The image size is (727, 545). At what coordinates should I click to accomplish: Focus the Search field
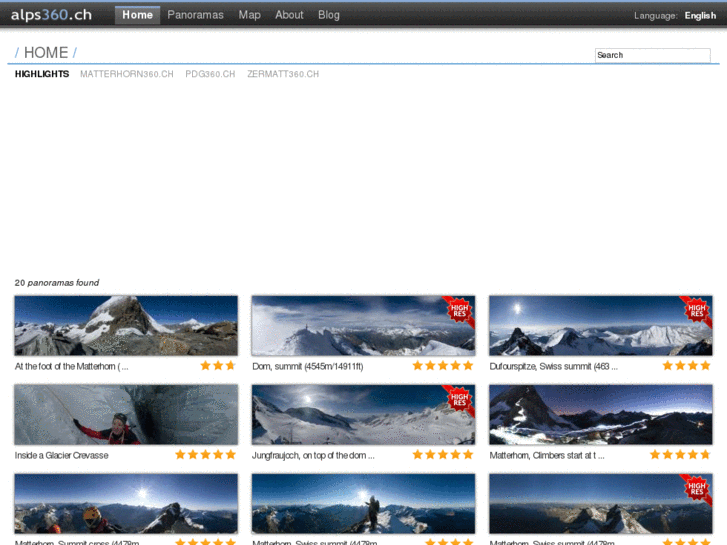pyautogui.click(x=652, y=55)
